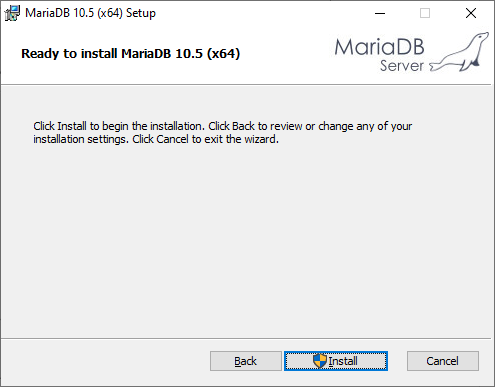Screen dimensions: 495x387
Task: Click the greyed-out maximize button
Action: [425, 13]
